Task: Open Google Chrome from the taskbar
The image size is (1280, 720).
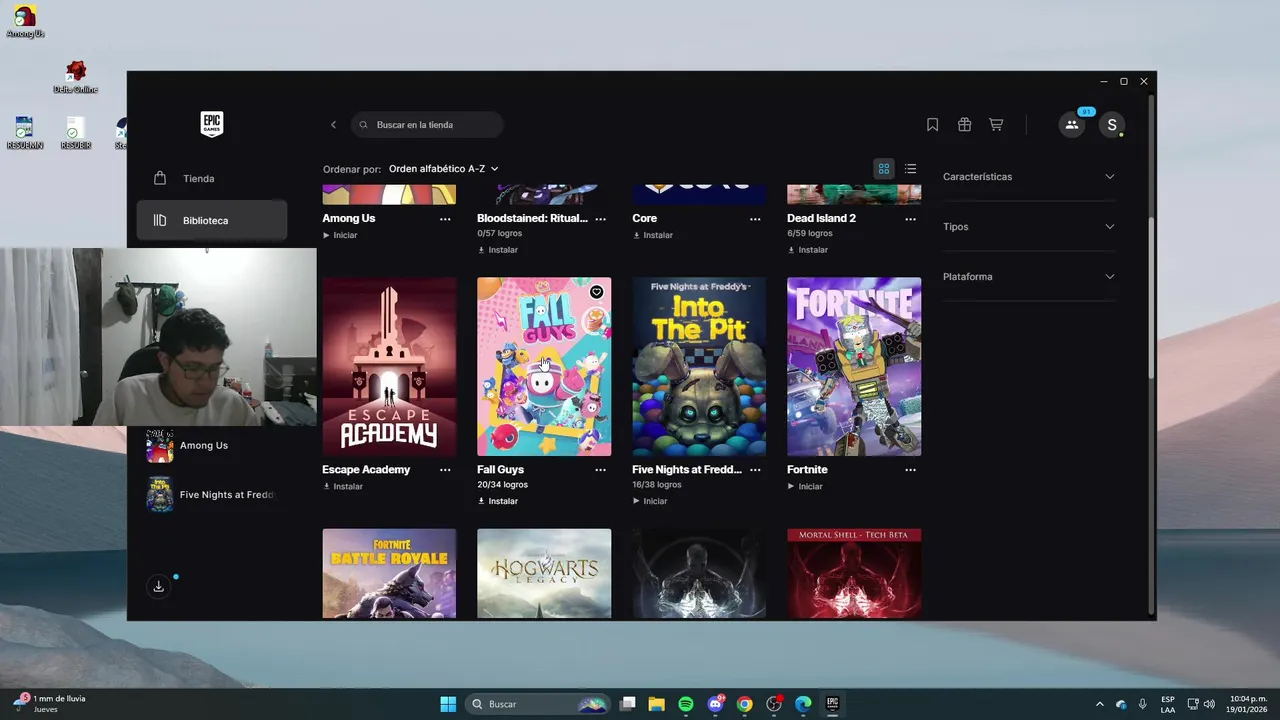Action: pos(744,704)
